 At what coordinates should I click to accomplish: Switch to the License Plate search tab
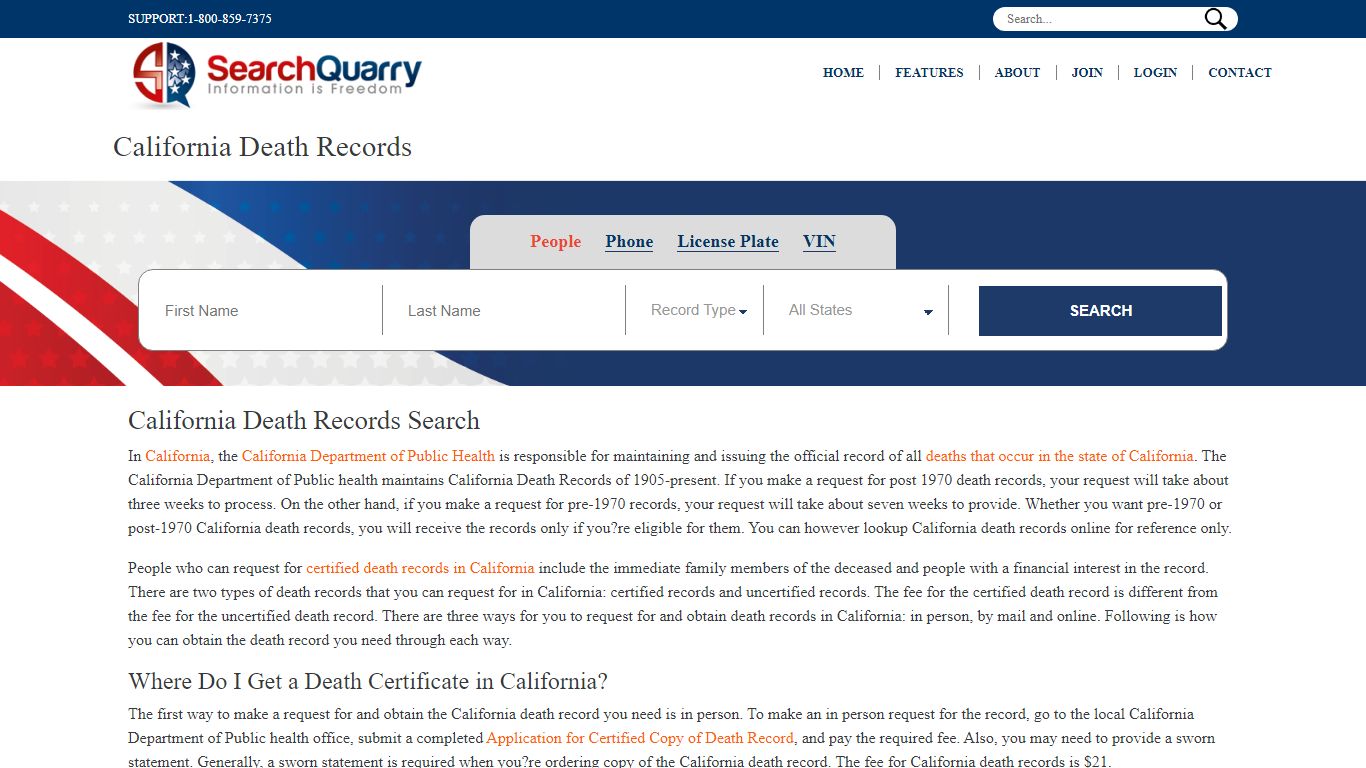coord(728,242)
